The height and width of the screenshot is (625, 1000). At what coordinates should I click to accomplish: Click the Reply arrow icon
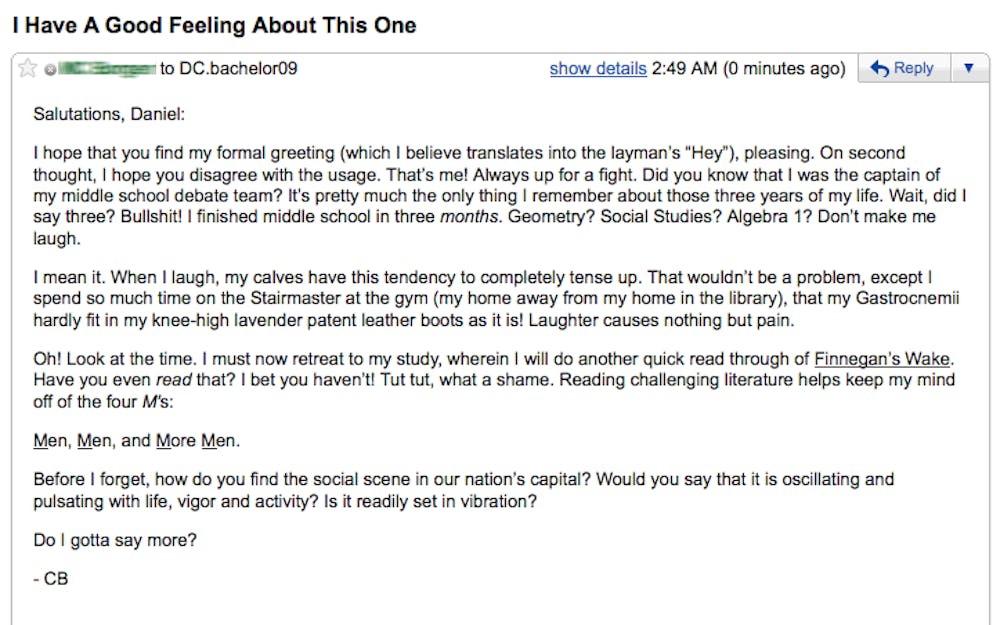point(880,68)
